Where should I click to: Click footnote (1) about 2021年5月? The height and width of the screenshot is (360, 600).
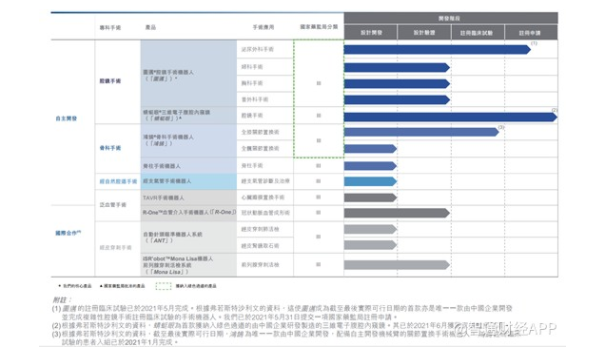(282, 313)
